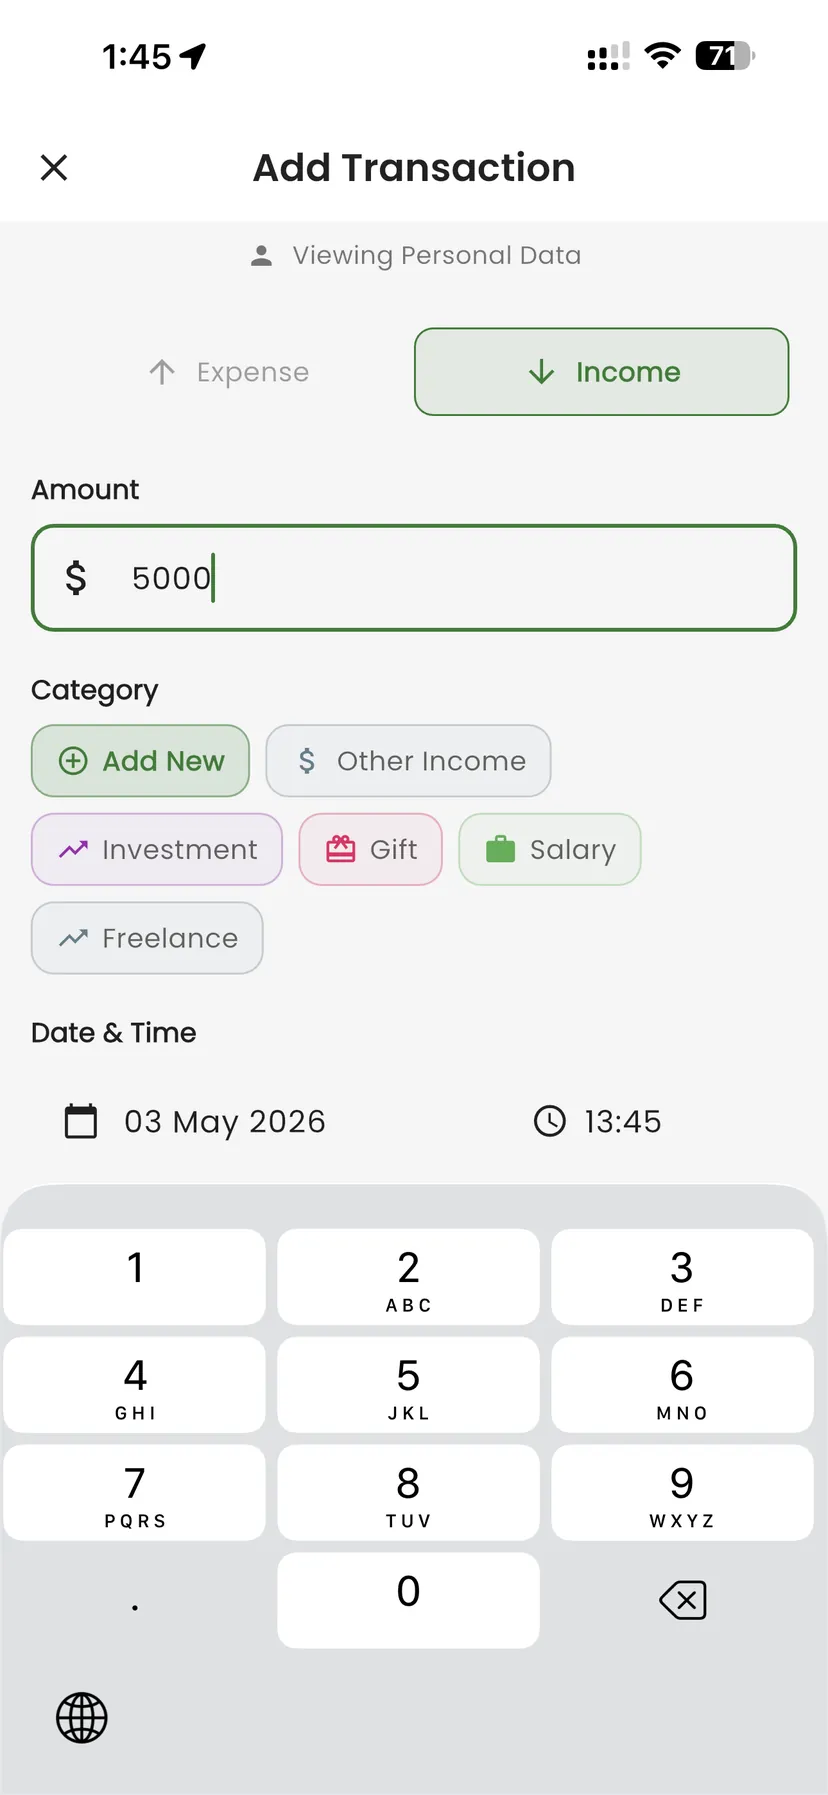Tap the calendar icon beside the date
Image resolution: width=828 pixels, height=1795 pixels.
[x=81, y=1121]
